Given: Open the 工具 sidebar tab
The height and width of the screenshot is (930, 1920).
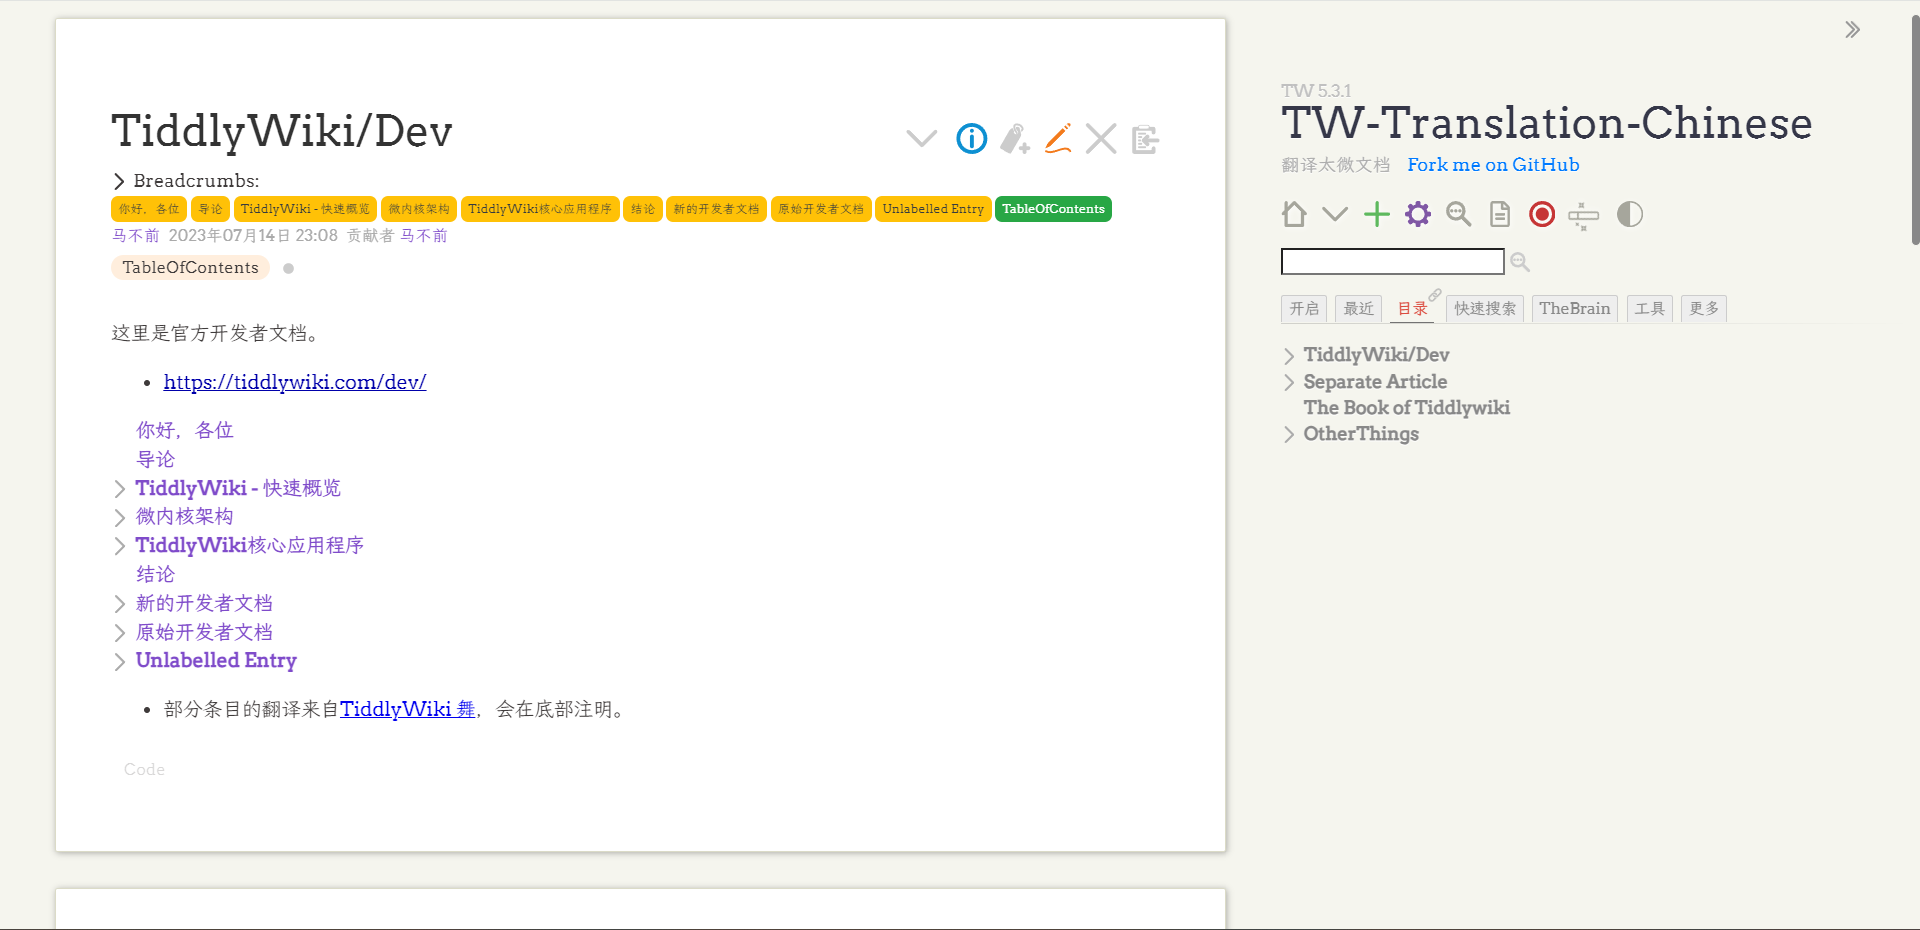Looking at the screenshot, I should coord(1650,309).
